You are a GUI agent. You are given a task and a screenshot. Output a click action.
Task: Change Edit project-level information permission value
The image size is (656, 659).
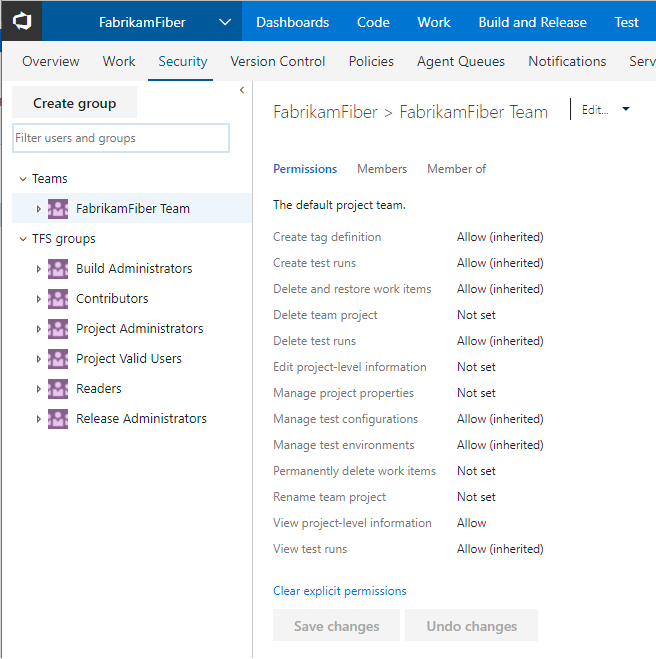(x=476, y=367)
